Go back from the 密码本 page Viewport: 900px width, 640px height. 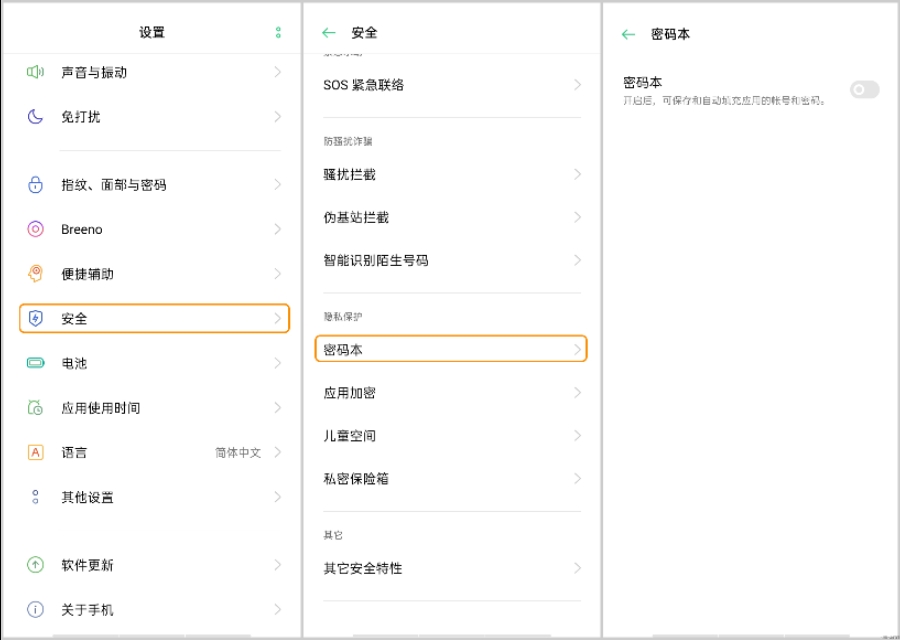click(x=627, y=32)
